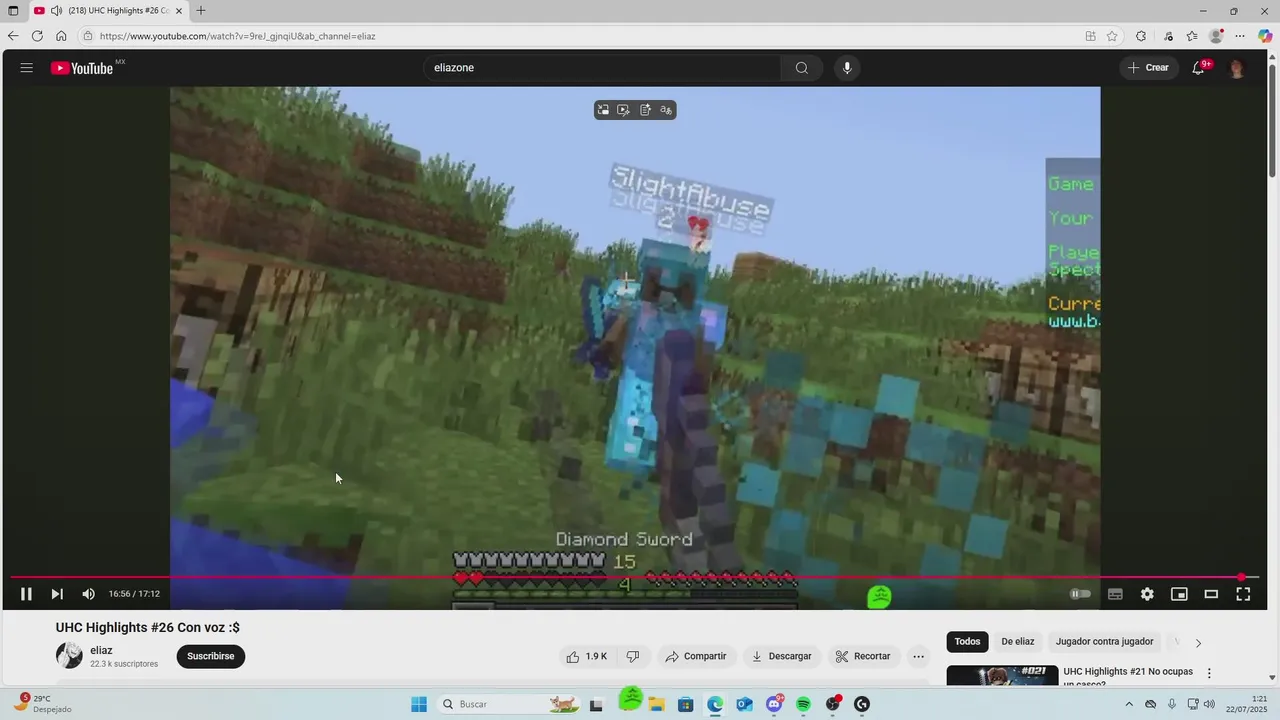Open Discord from the taskbar
The width and height of the screenshot is (1280, 720).
(x=774, y=704)
